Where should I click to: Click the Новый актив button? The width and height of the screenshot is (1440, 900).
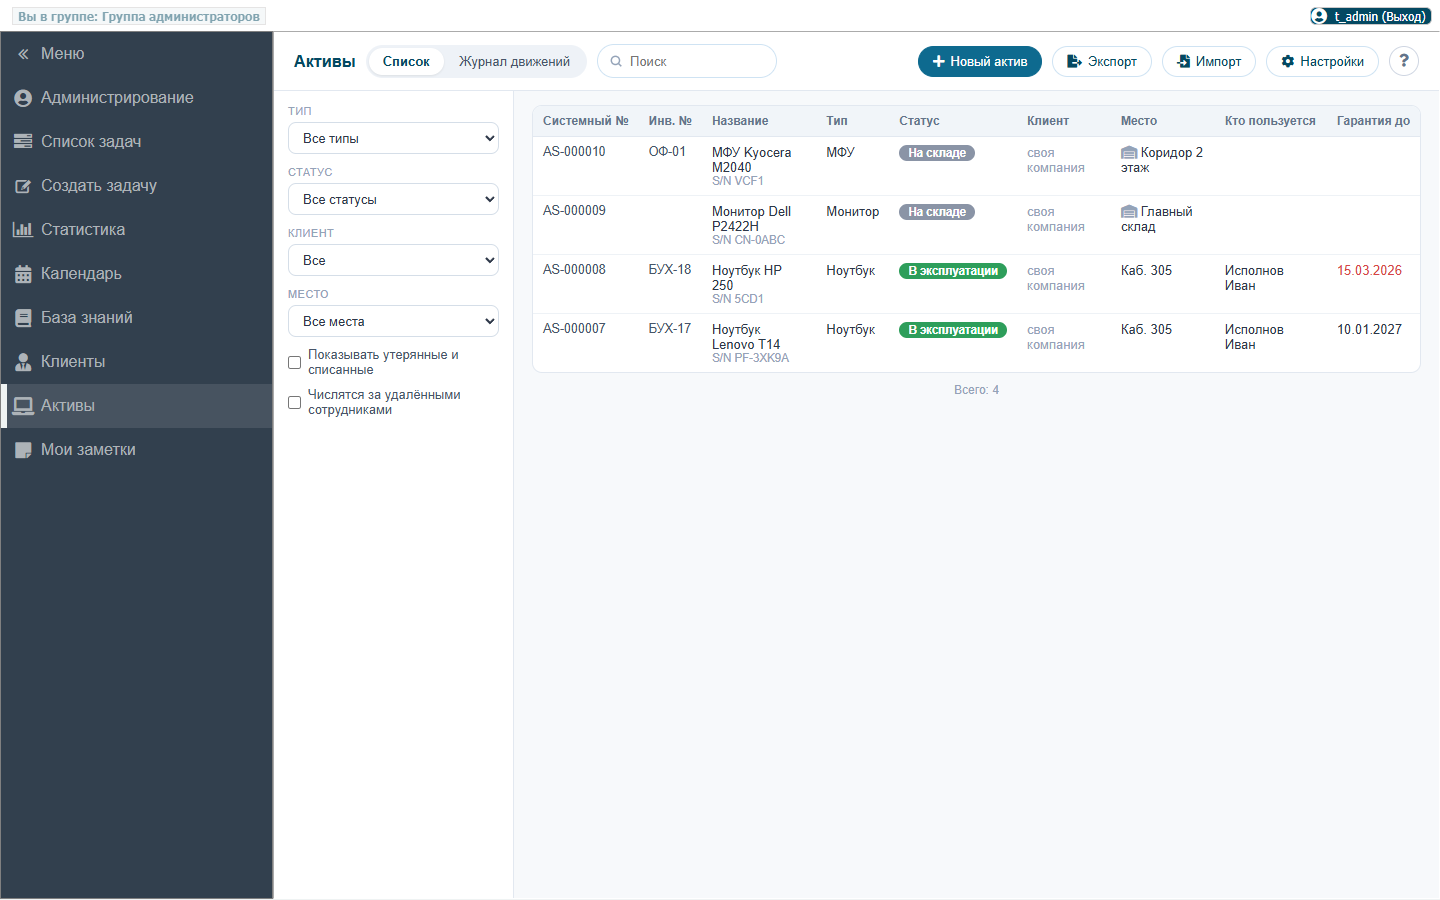(980, 61)
